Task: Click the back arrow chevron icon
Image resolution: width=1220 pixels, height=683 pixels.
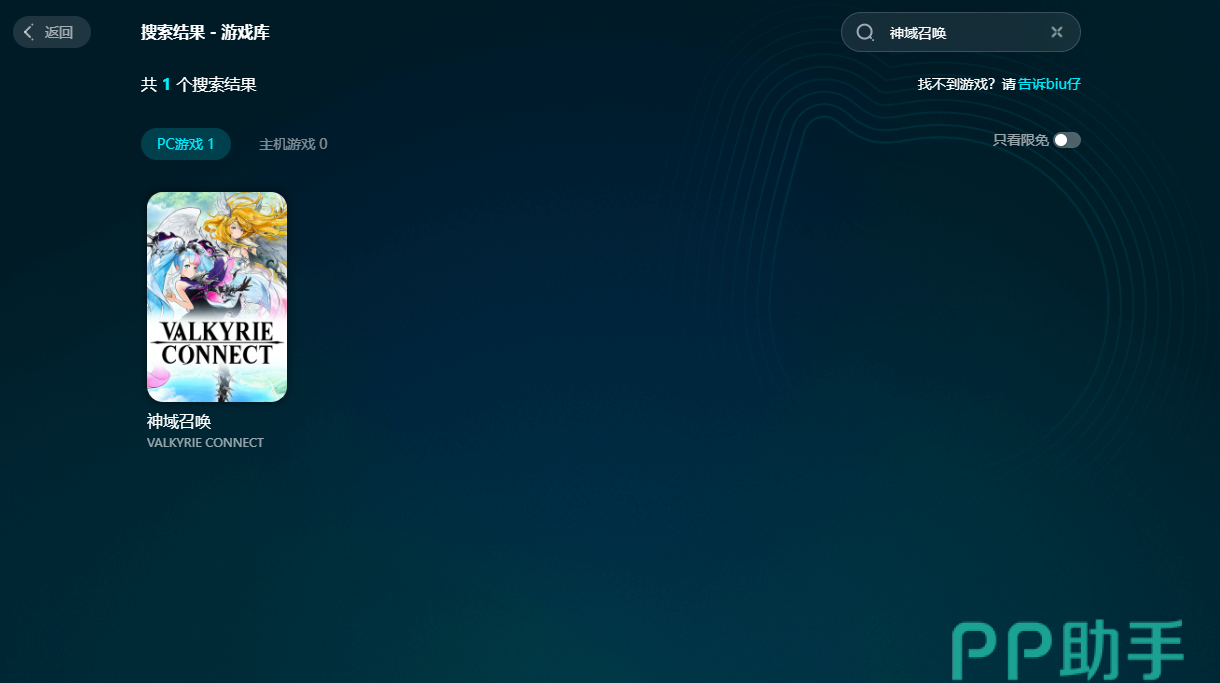Action: point(29,32)
